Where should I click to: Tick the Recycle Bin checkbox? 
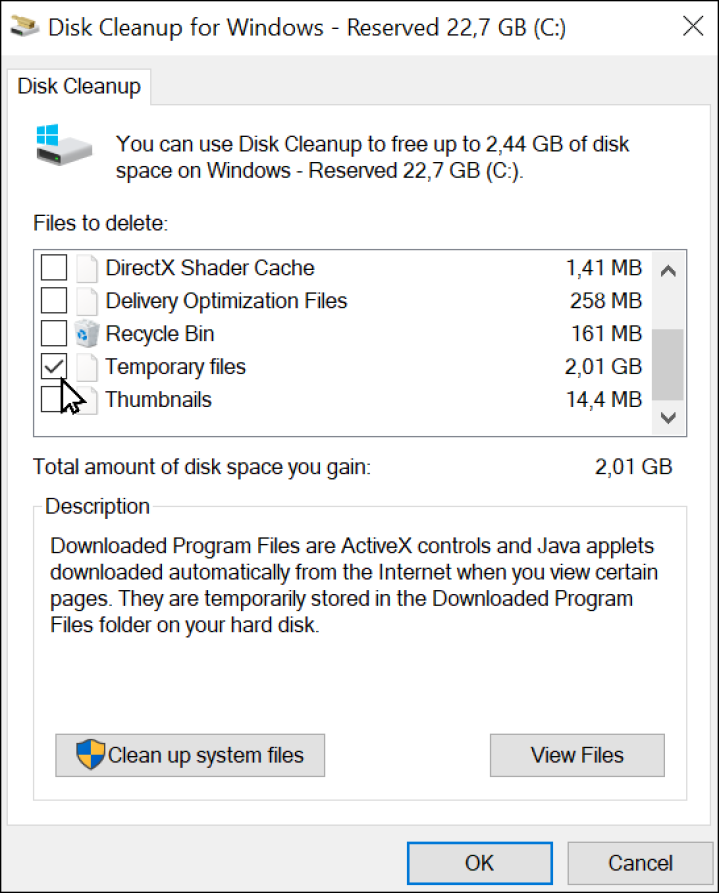(x=54, y=334)
